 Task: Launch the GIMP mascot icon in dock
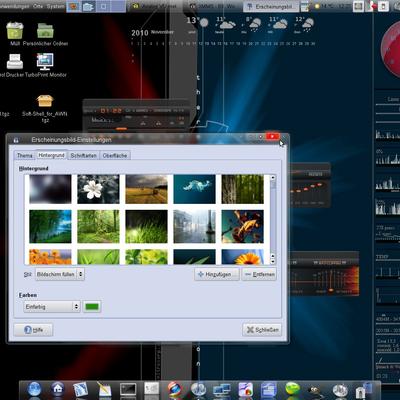(x=315, y=390)
